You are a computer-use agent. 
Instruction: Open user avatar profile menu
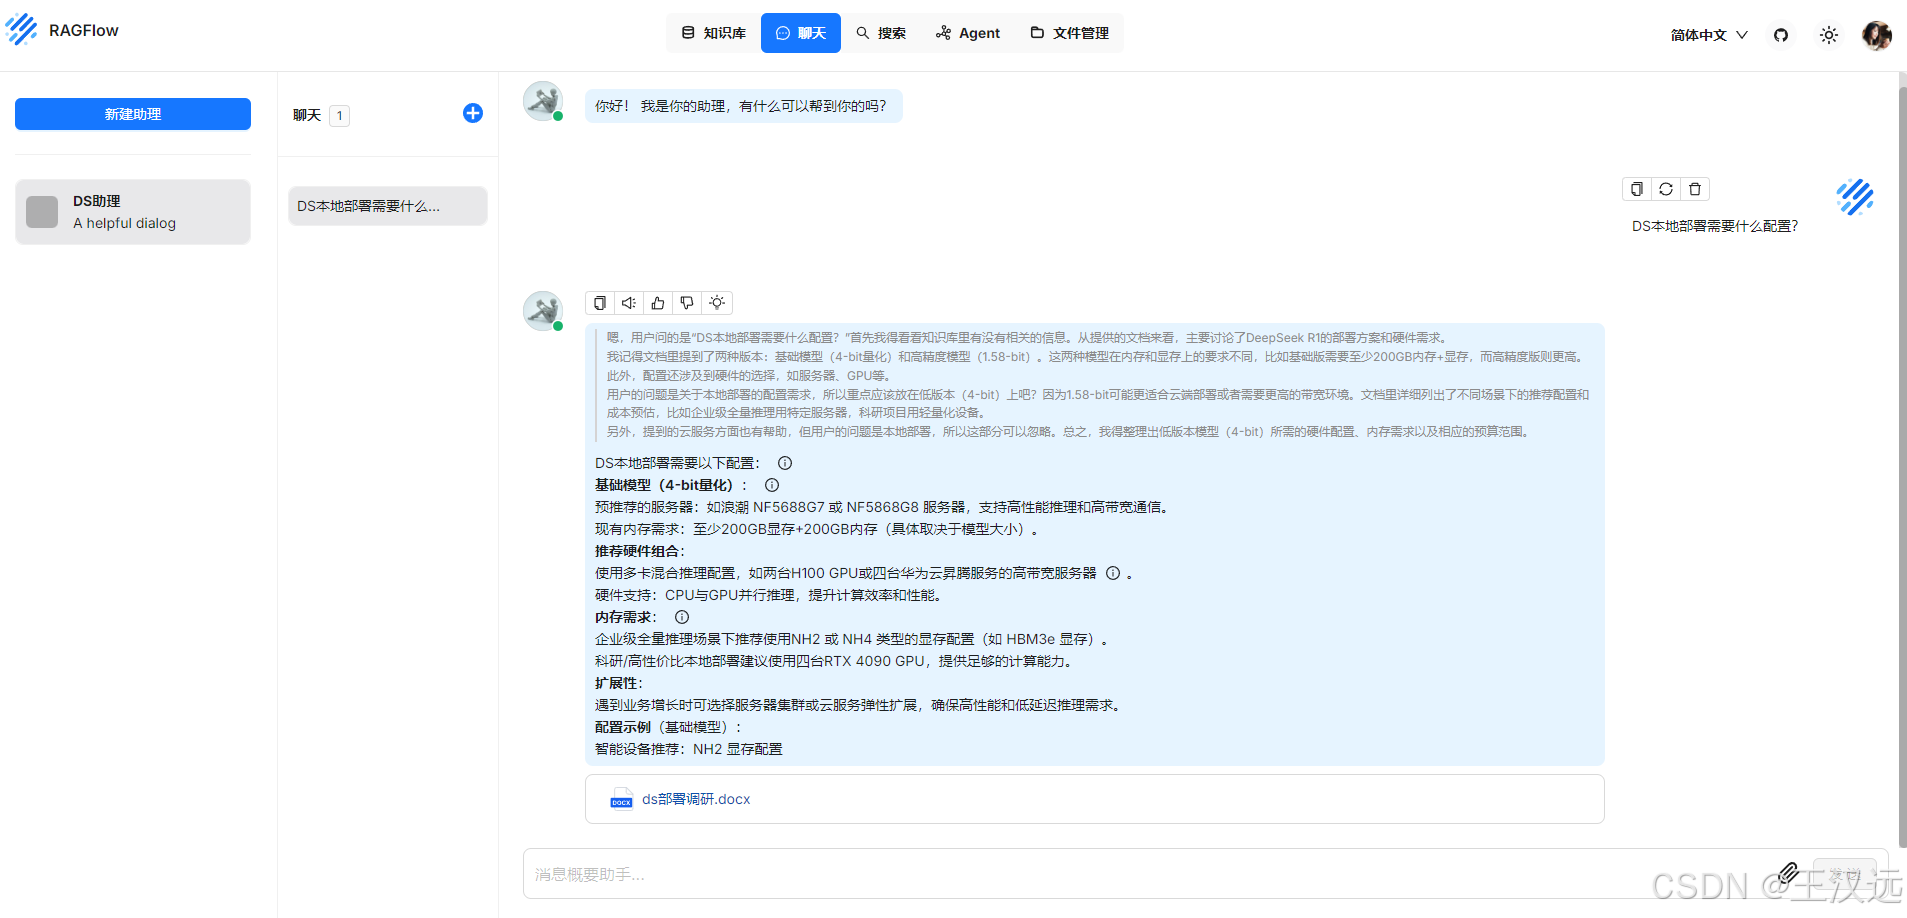[x=1876, y=35]
